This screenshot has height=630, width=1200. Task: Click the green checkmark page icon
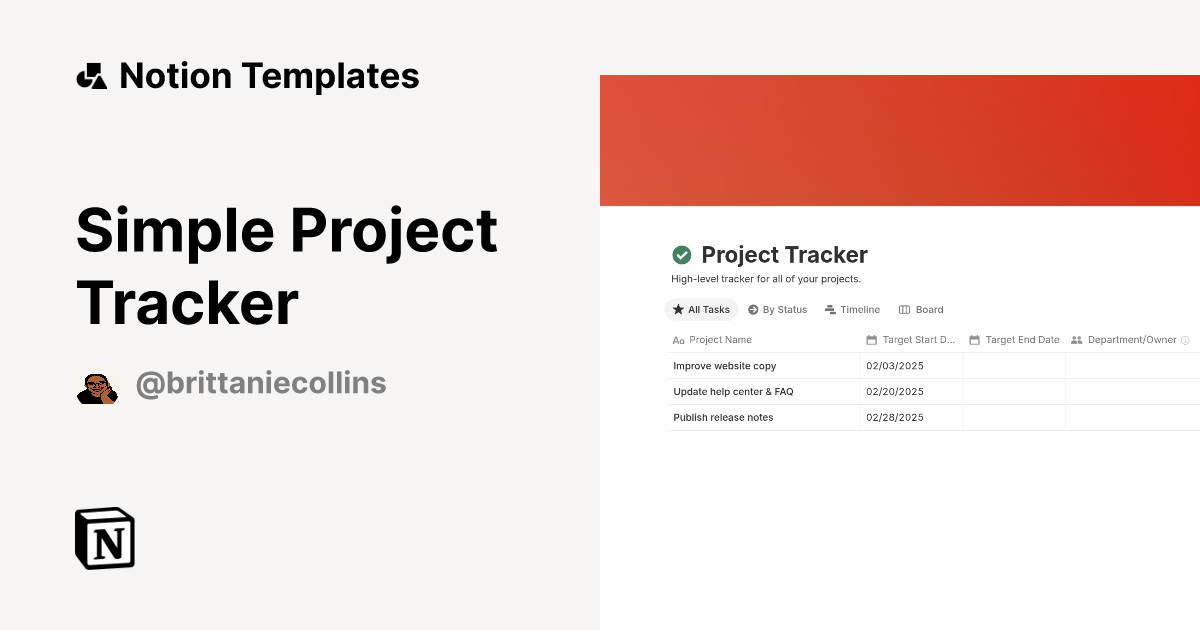681,254
